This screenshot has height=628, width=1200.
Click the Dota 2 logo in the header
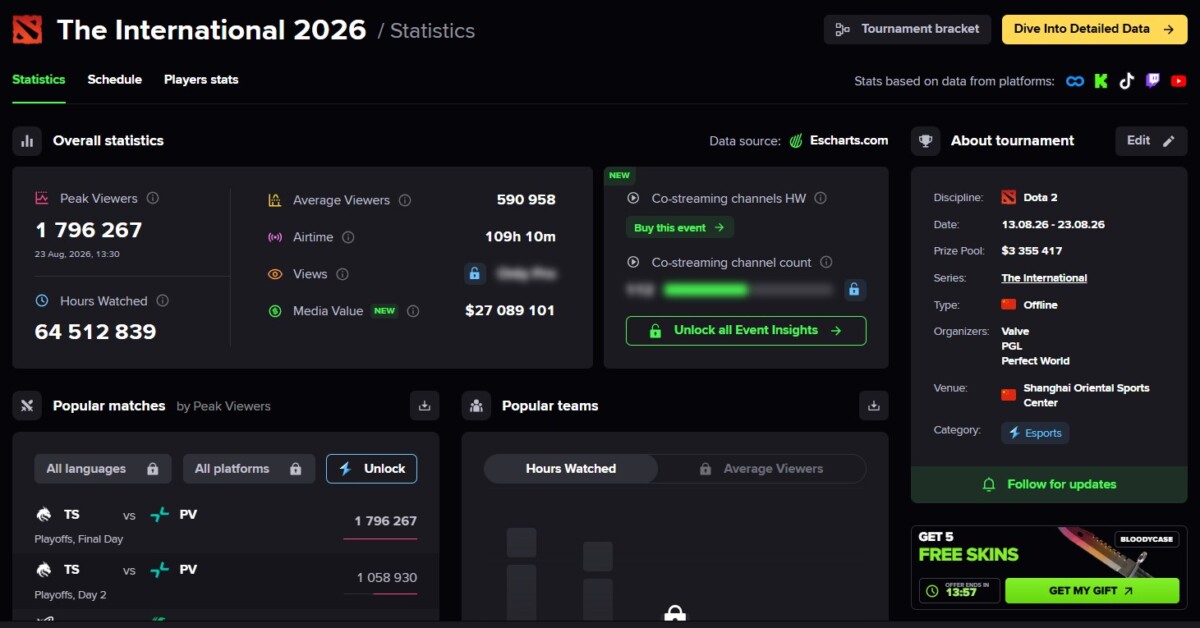(x=27, y=29)
